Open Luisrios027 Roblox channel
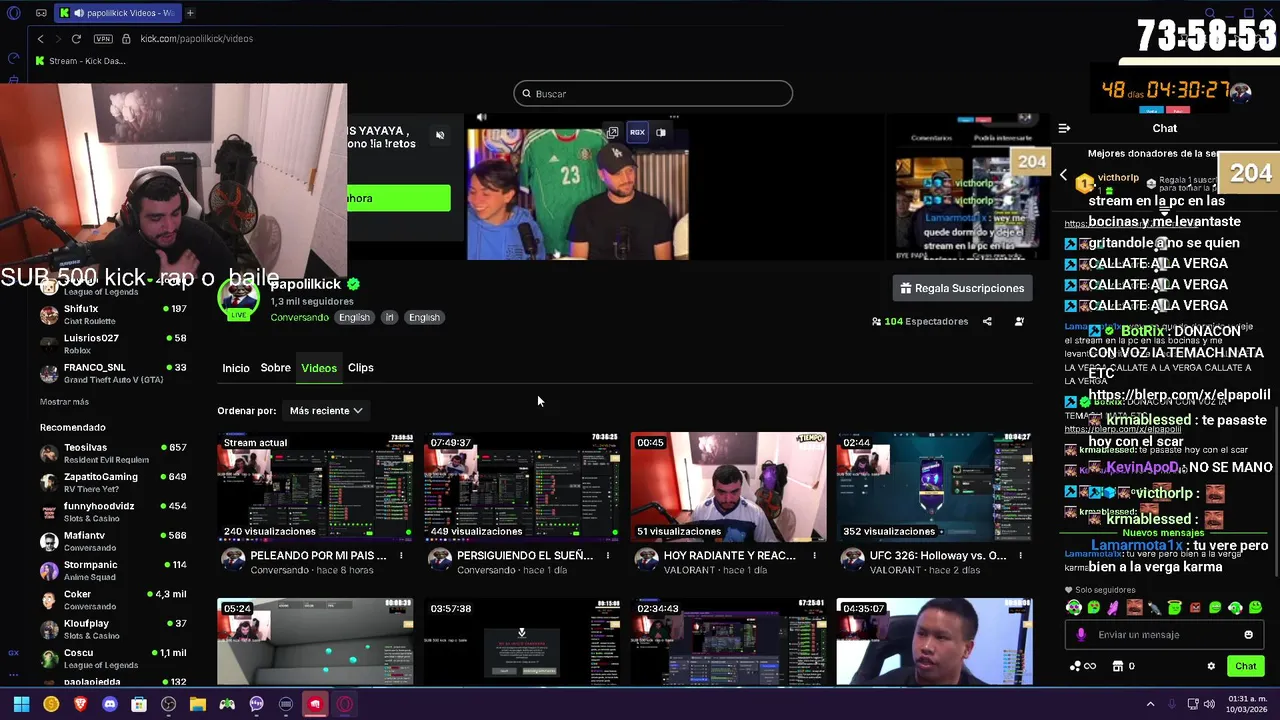The image size is (1280, 720). 113,344
